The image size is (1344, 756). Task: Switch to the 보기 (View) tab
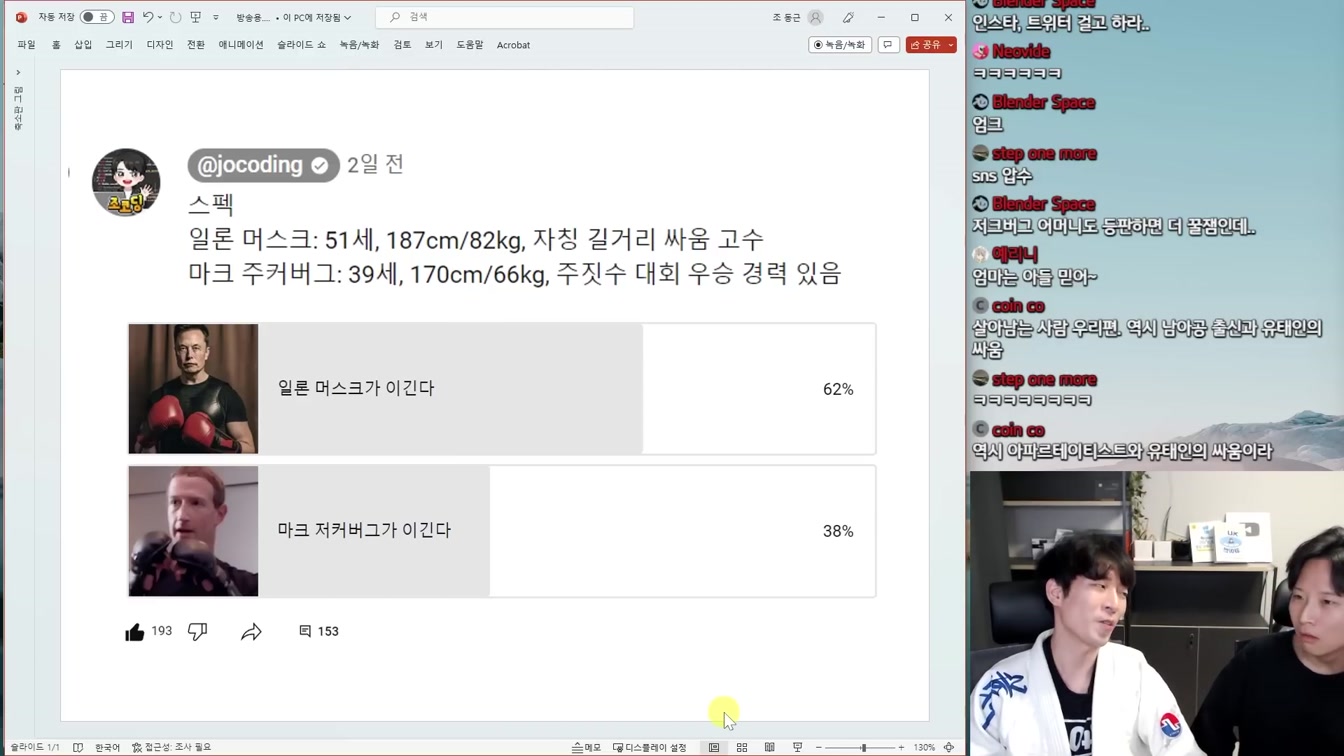click(x=433, y=45)
